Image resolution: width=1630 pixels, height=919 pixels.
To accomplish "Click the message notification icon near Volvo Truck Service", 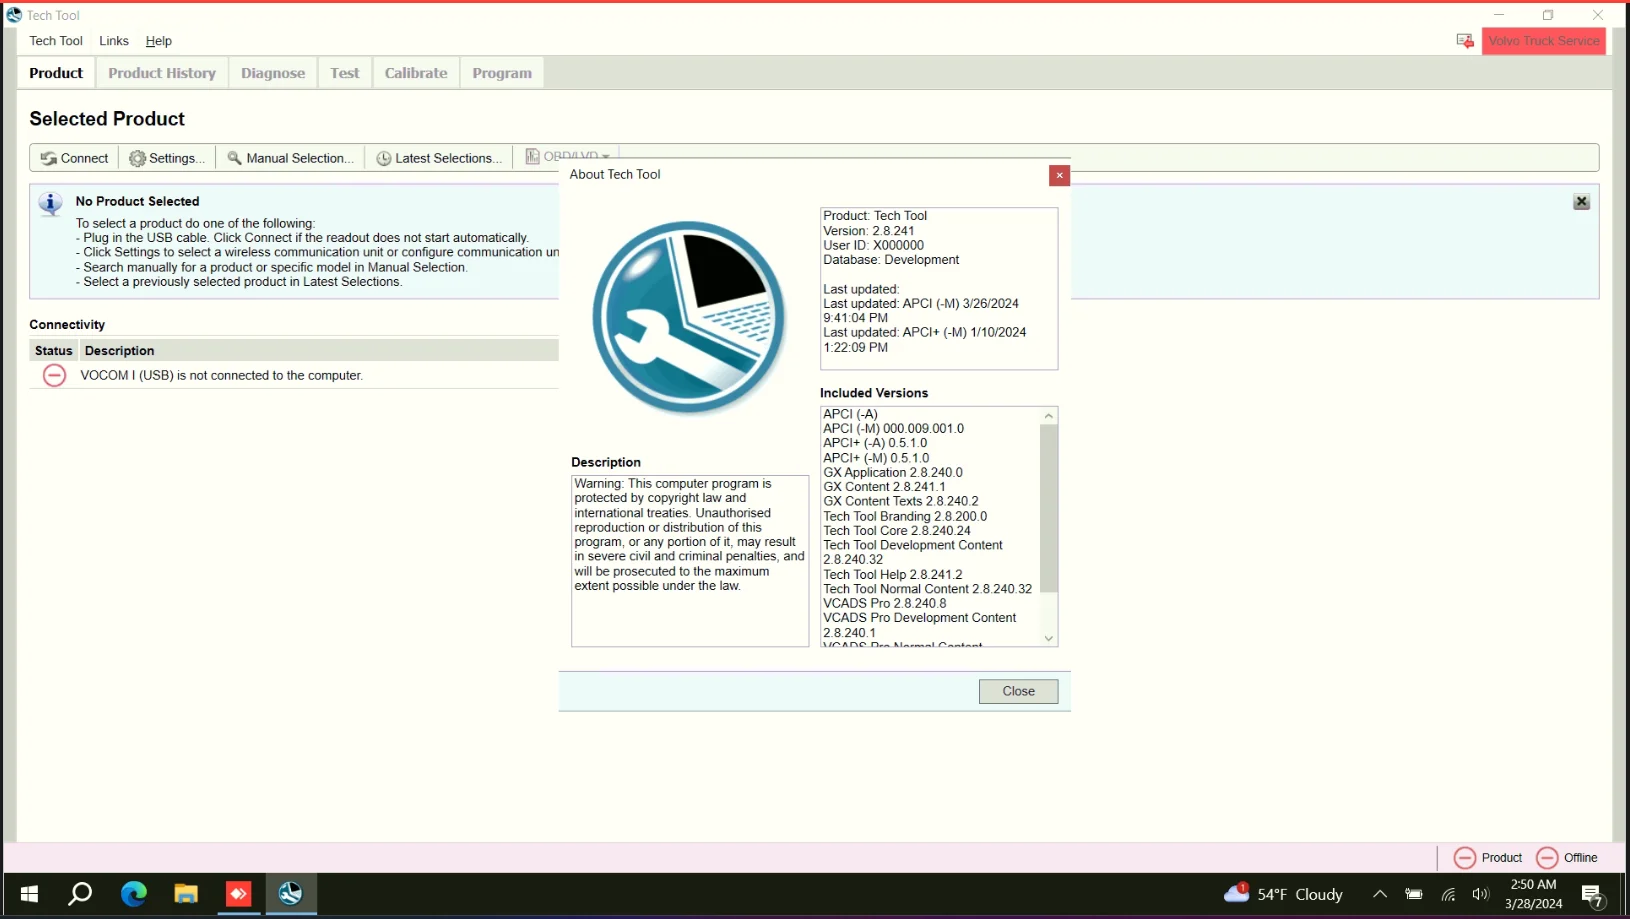I will [1463, 41].
